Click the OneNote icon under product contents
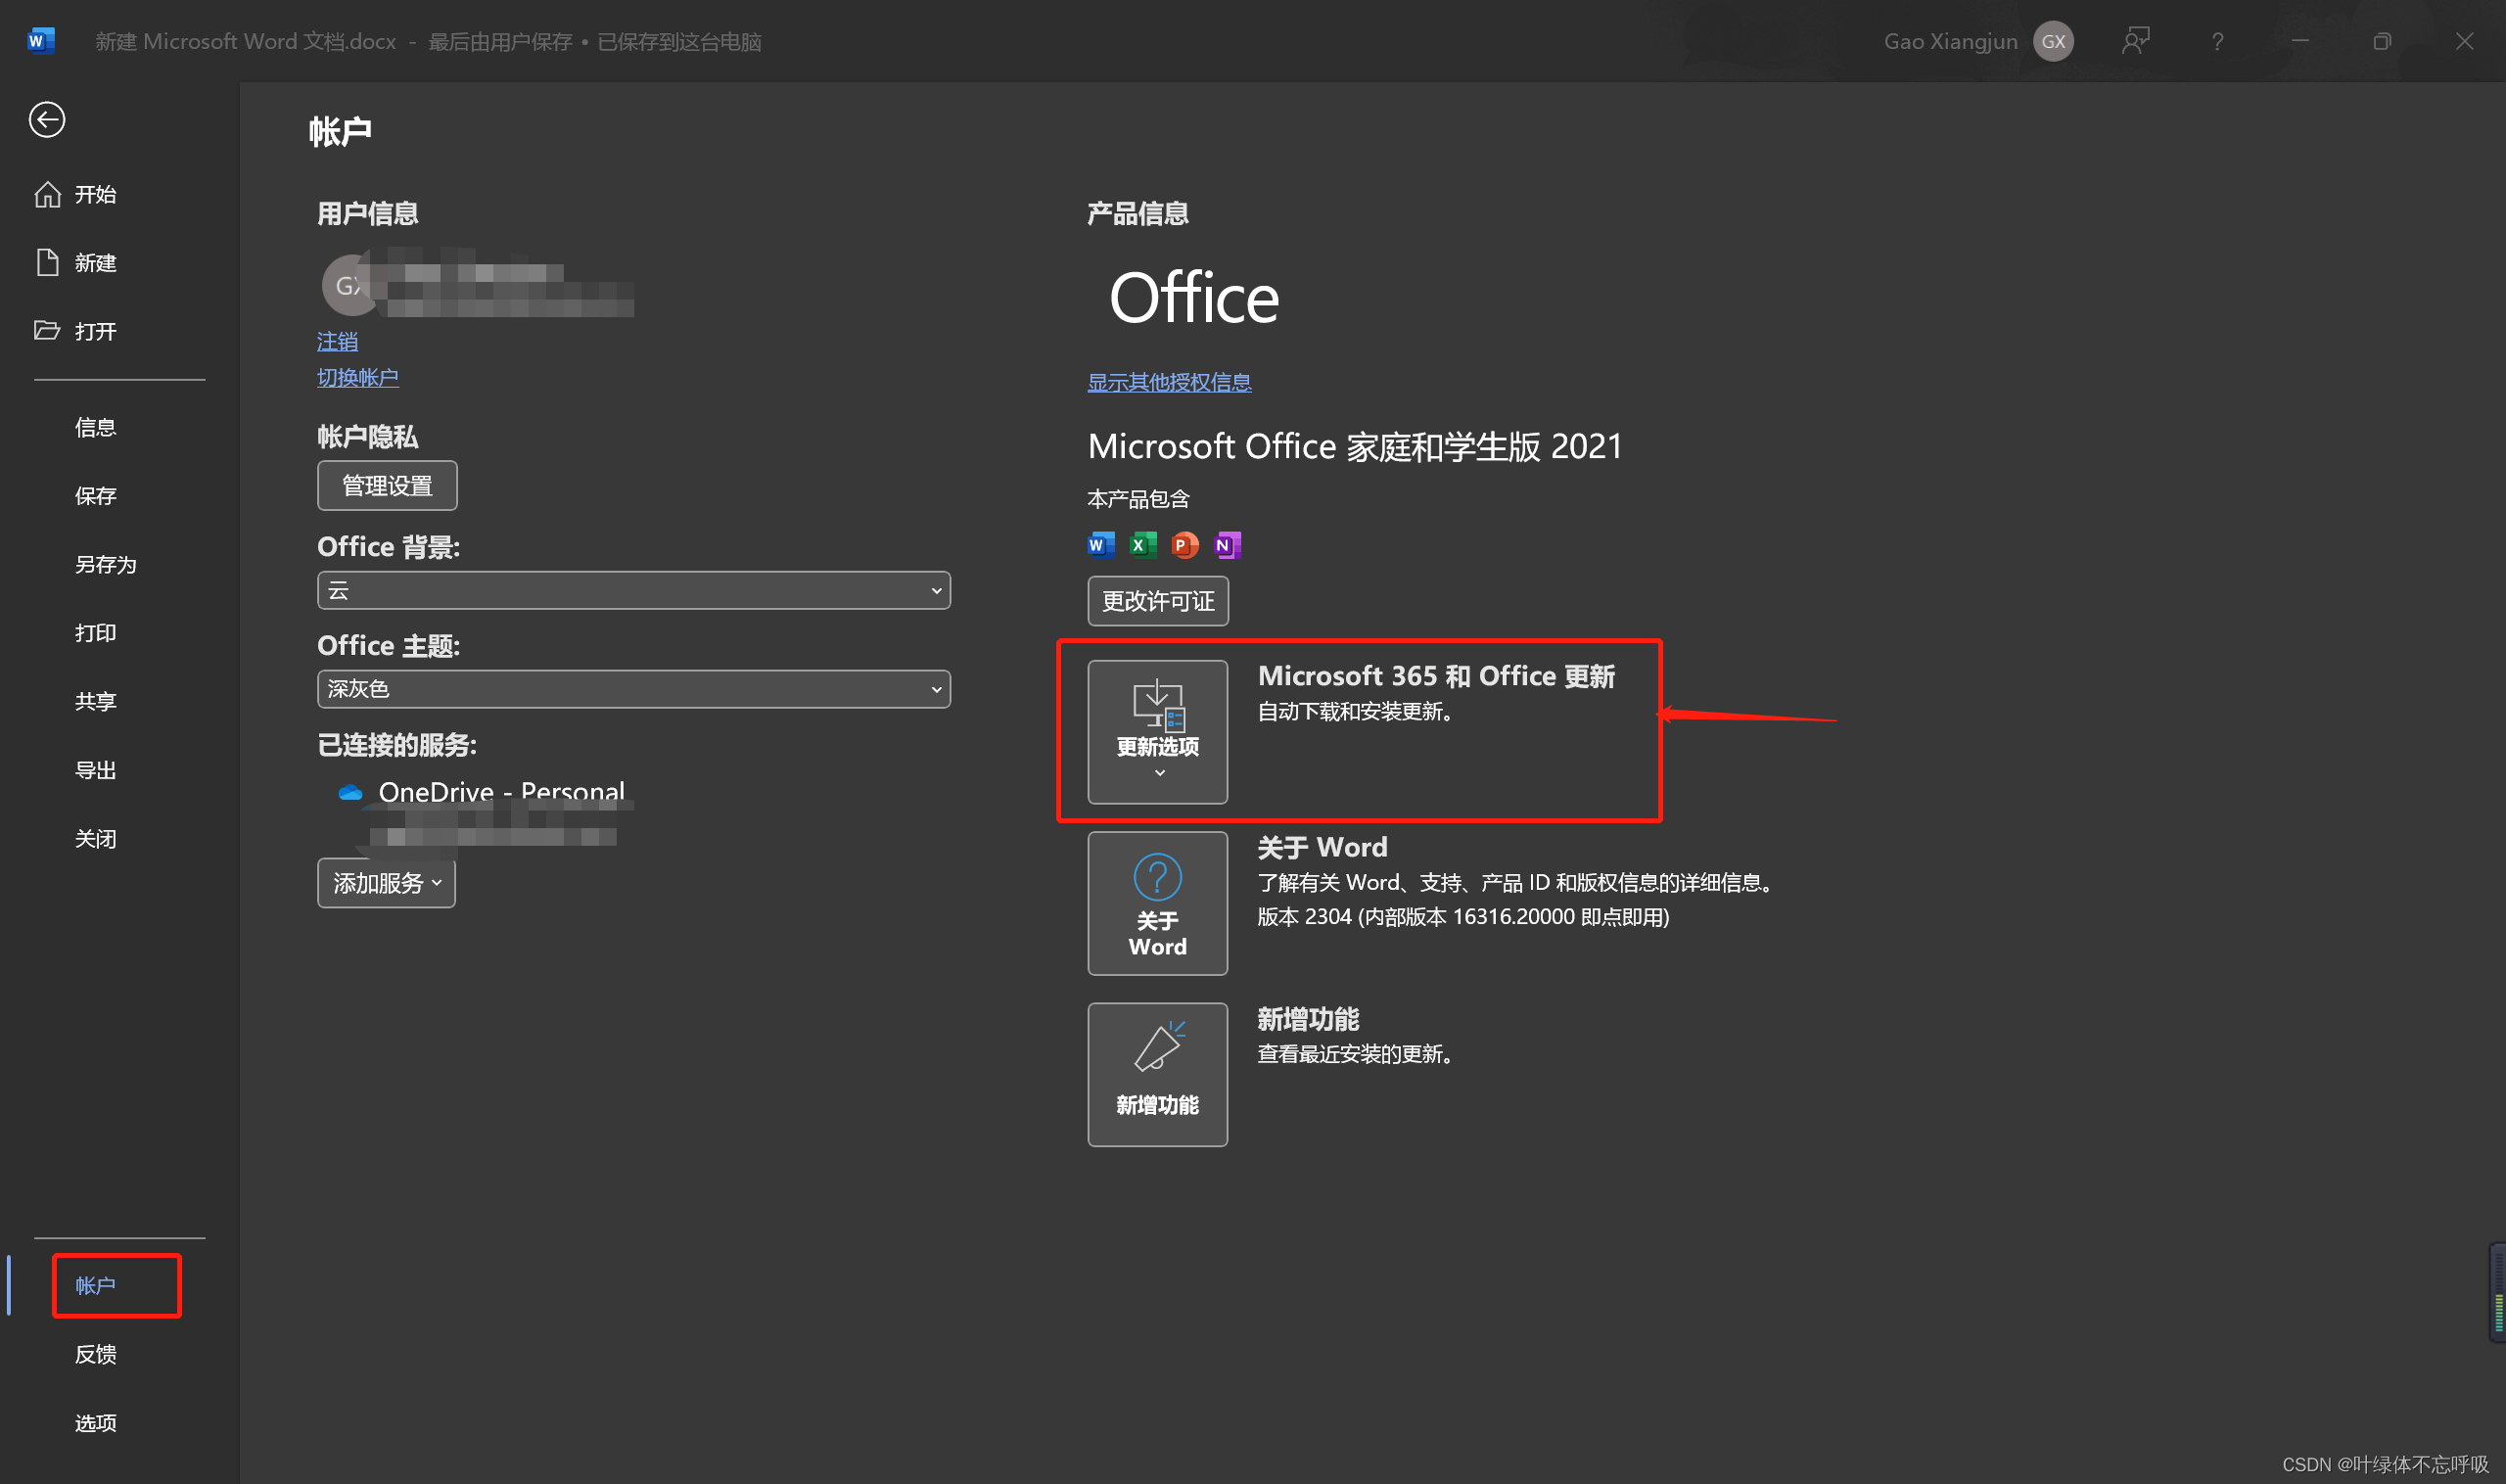 1226,545
